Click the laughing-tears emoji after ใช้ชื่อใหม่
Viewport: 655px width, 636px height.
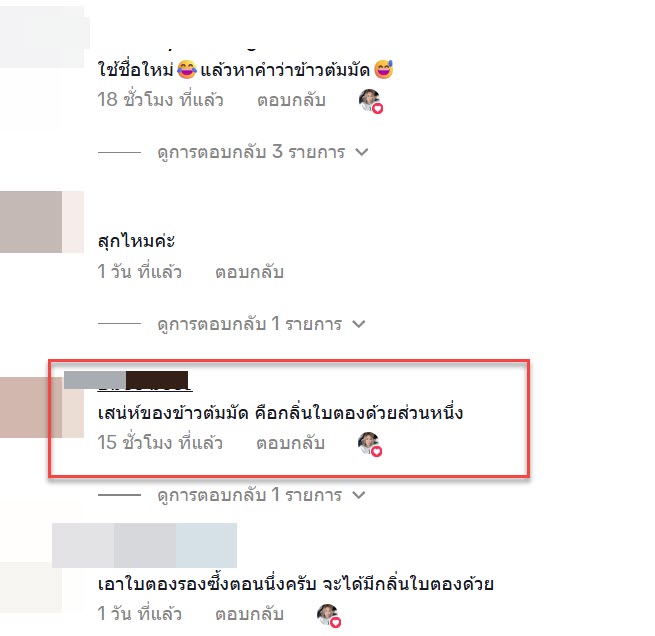click(x=186, y=69)
